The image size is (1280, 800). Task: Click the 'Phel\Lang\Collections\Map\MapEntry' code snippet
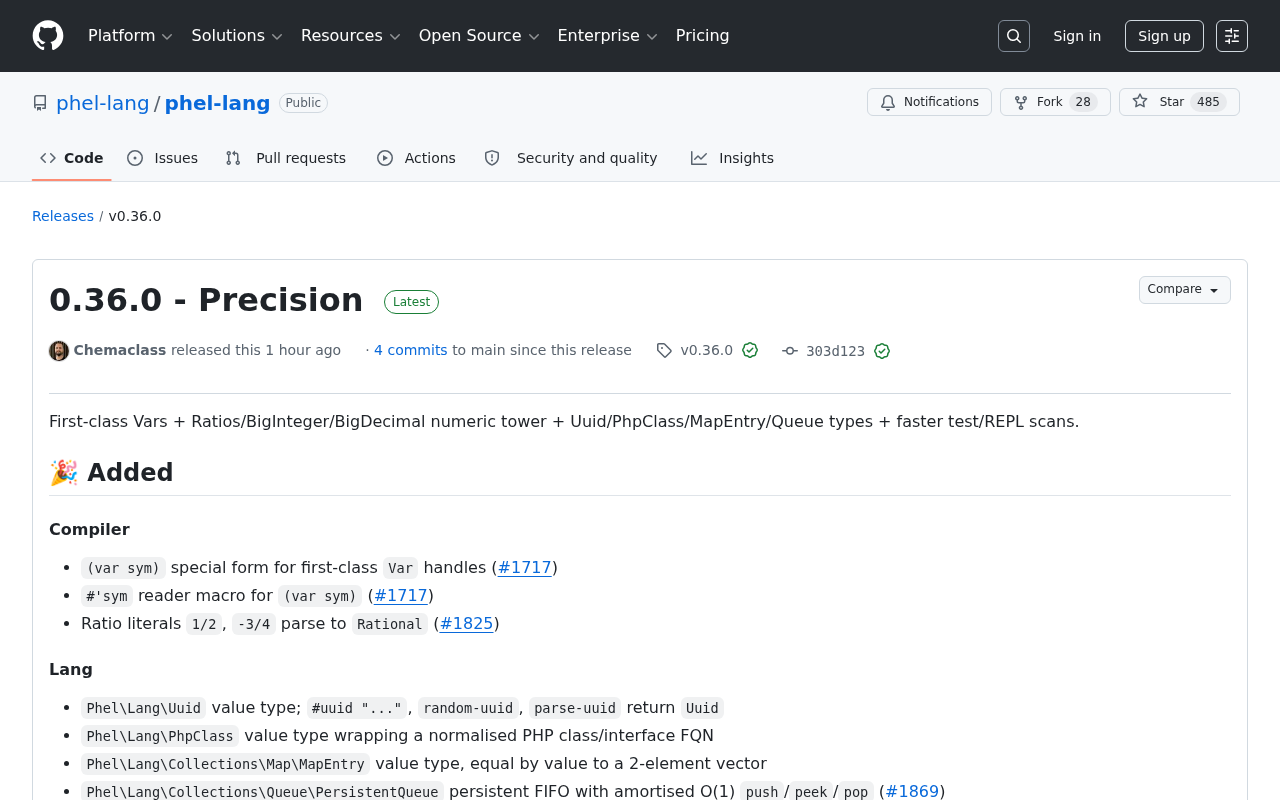point(225,764)
